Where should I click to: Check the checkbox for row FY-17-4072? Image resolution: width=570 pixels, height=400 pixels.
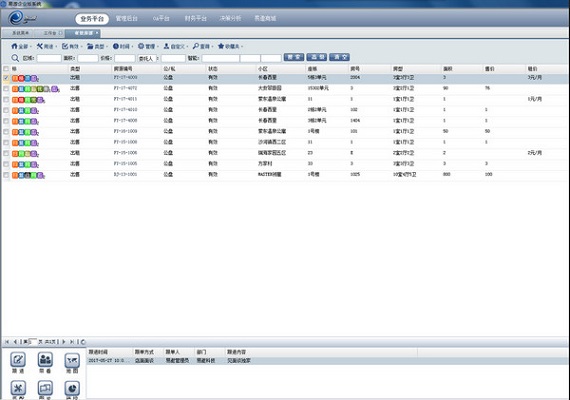pyautogui.click(x=6, y=89)
